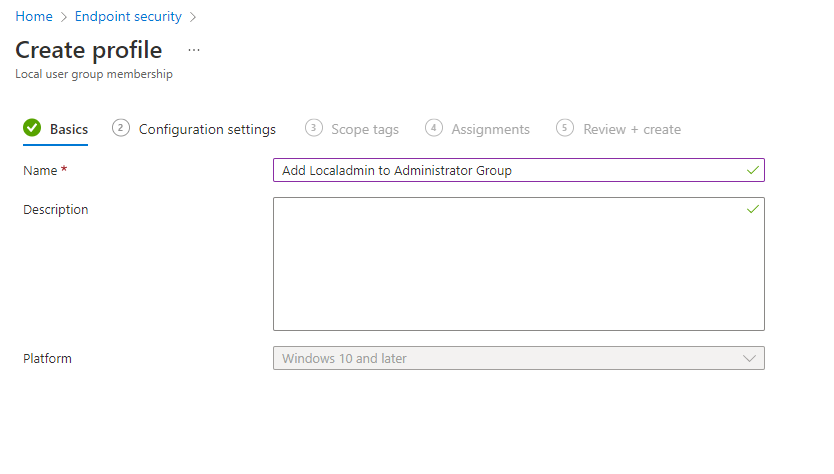Click the step 3 circle icon
Viewport: 834px width, 474px height.
pyautogui.click(x=314, y=128)
